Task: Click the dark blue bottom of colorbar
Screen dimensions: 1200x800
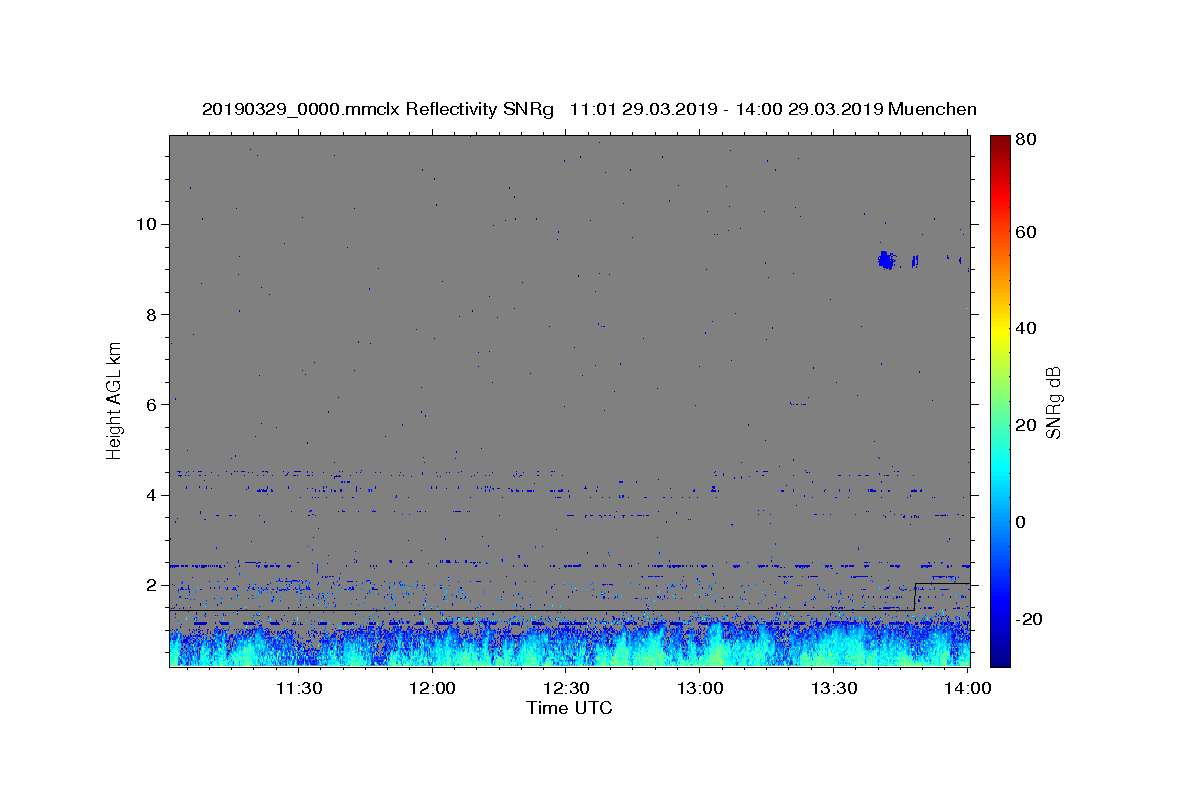Action: [x=1000, y=655]
